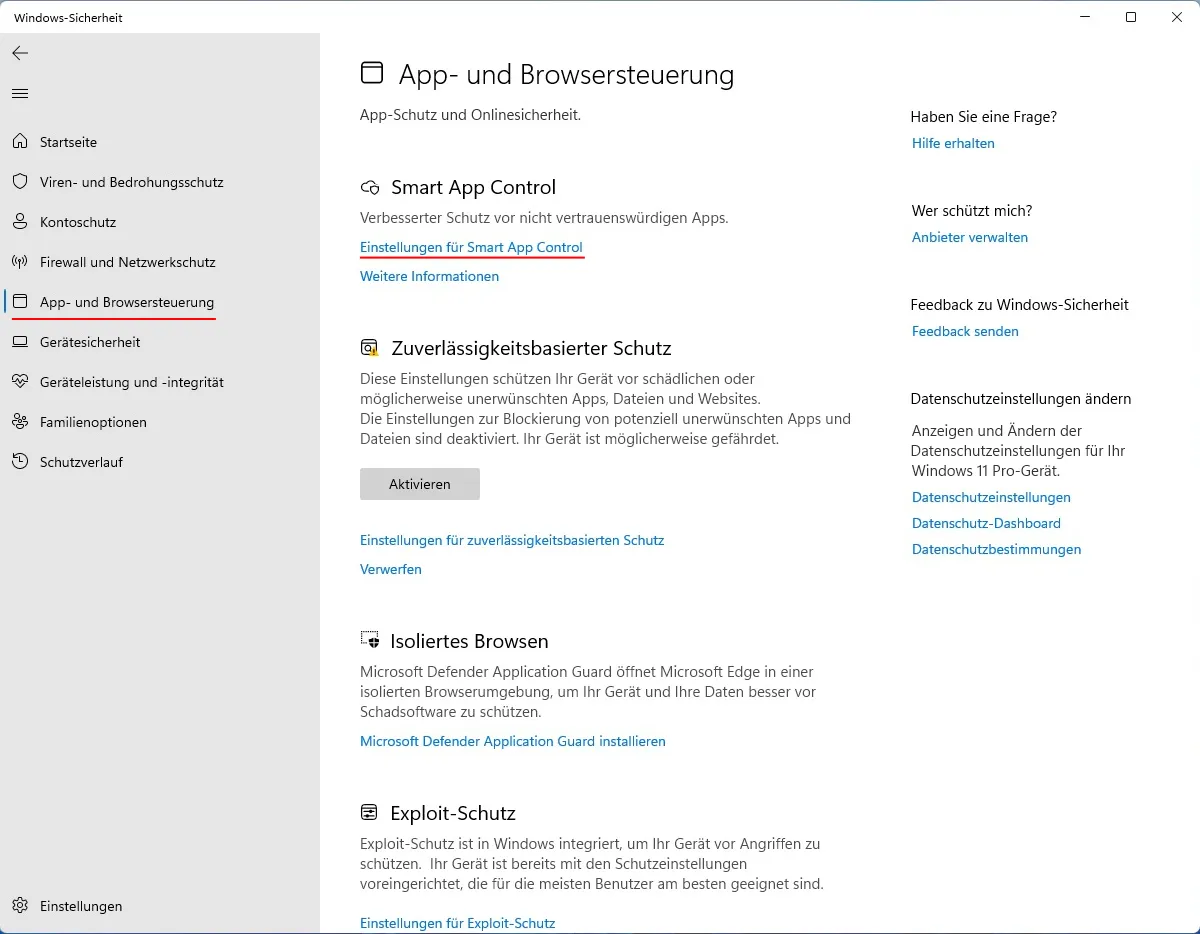This screenshot has width=1200, height=934.
Task: Click the back arrow icon
Action: click(x=20, y=53)
